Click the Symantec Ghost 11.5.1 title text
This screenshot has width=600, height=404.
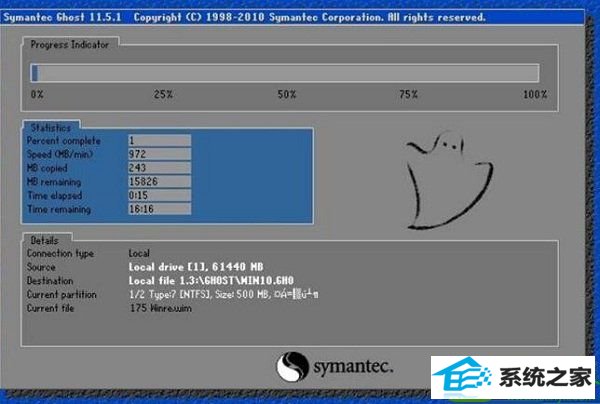pyautogui.click(x=62, y=18)
